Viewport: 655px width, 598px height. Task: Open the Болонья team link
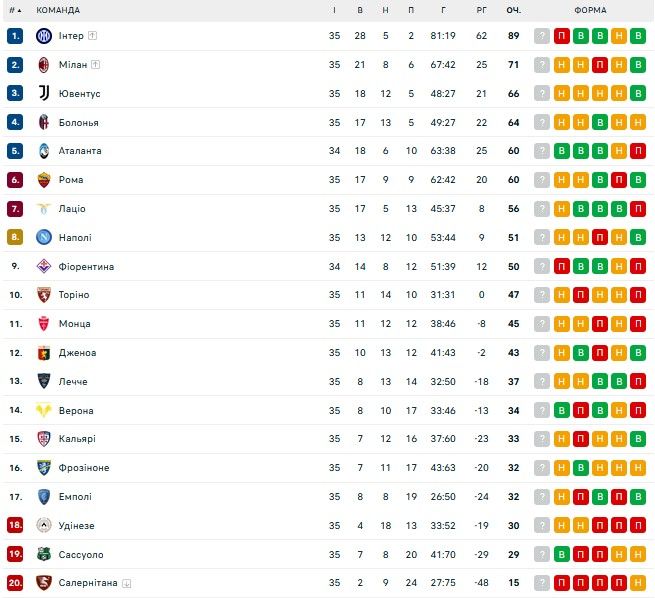[x=79, y=123]
